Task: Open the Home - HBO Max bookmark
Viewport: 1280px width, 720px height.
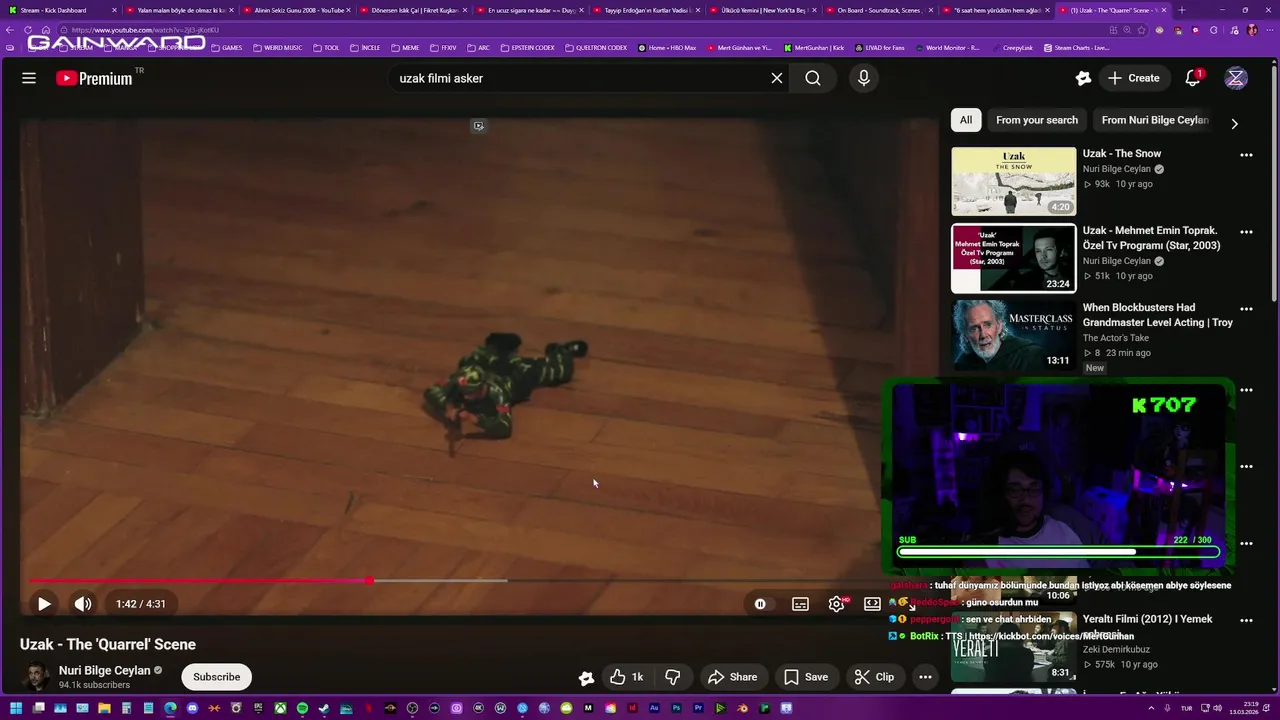Action: point(666,47)
